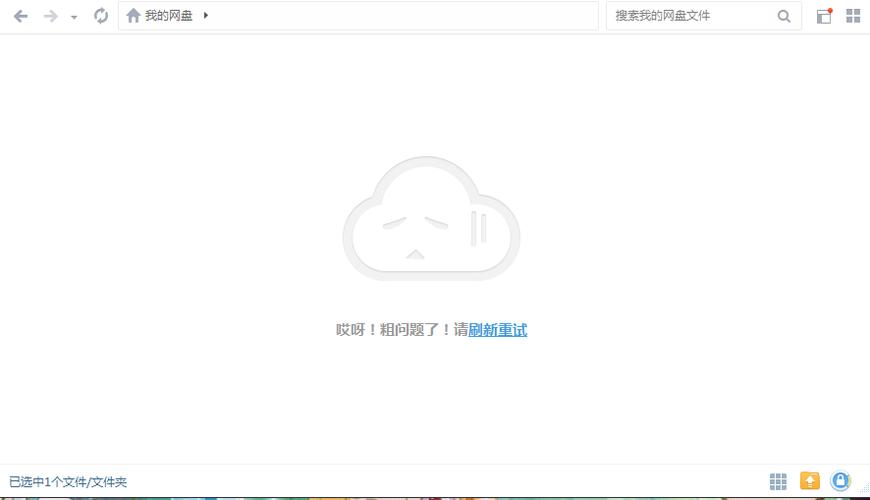Viewport: 870px width, 500px height.
Task: Click the refresh circular arrows icon
Action: click(x=101, y=16)
